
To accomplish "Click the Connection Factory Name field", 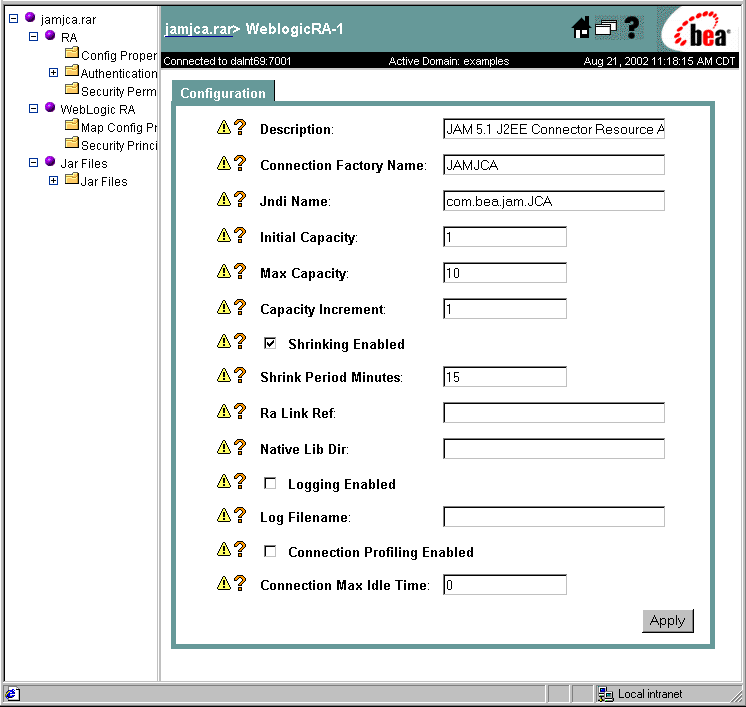I will click(554, 165).
